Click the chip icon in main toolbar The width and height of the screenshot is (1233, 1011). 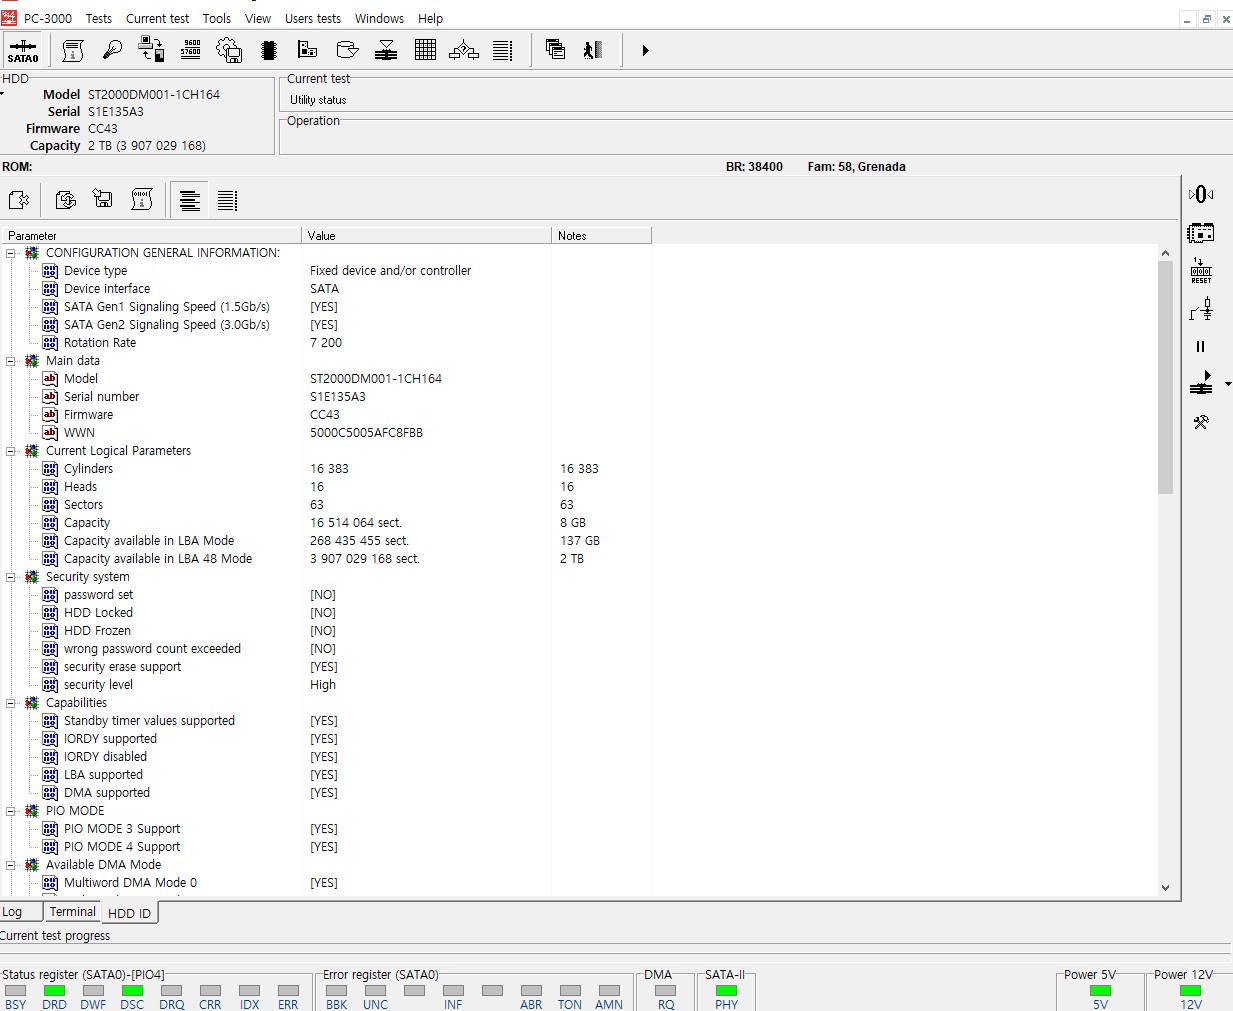[x=268, y=50]
